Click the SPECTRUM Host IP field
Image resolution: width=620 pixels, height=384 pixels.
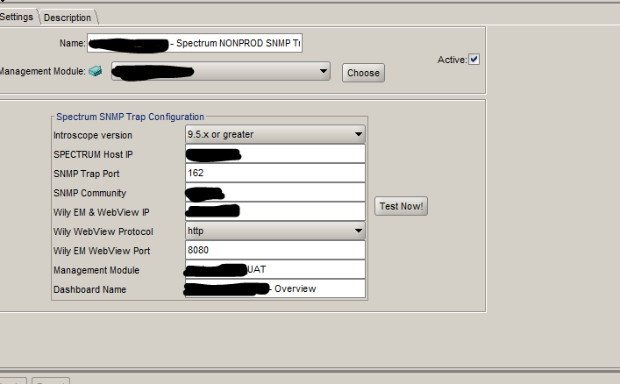(x=275, y=154)
